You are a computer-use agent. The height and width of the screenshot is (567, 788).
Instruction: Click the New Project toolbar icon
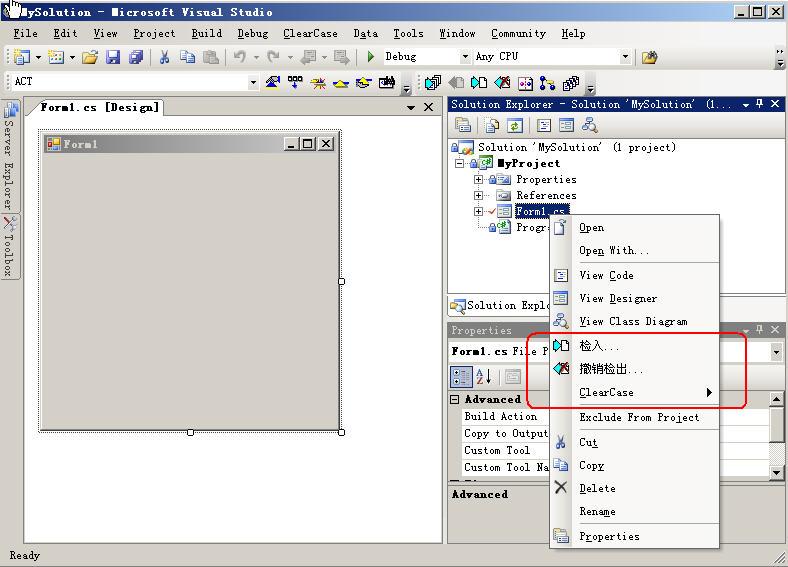[x=21, y=57]
